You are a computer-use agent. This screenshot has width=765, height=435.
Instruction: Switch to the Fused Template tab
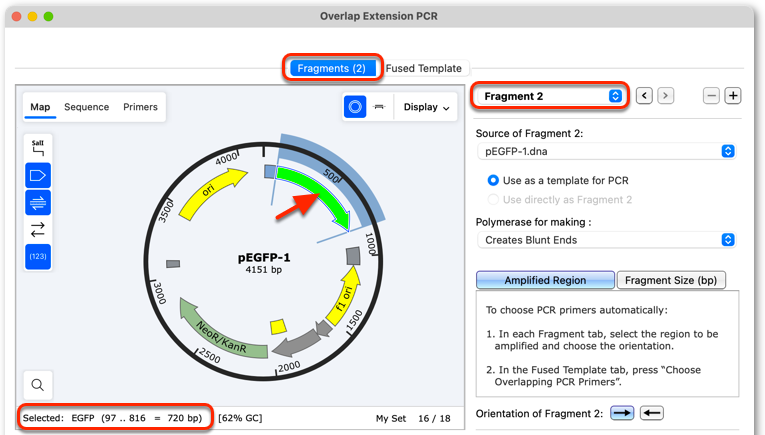pos(423,68)
